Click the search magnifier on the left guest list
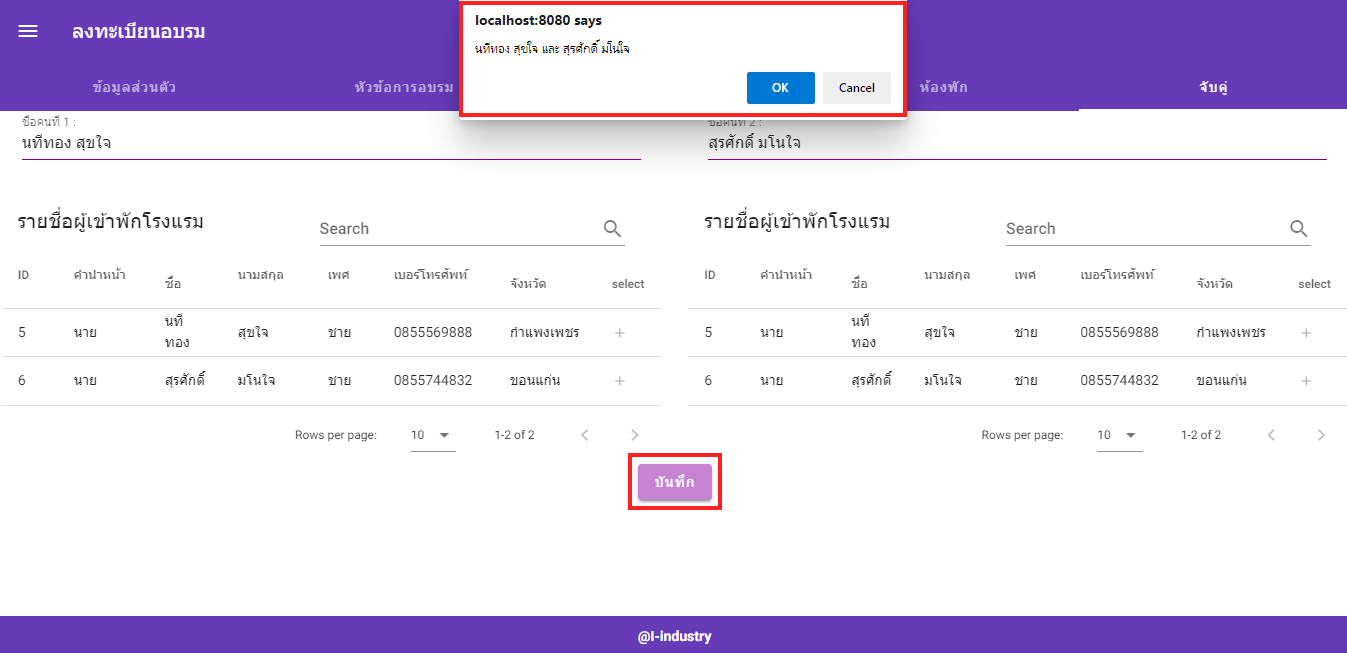Image resolution: width=1347 pixels, height=653 pixels. pos(611,228)
